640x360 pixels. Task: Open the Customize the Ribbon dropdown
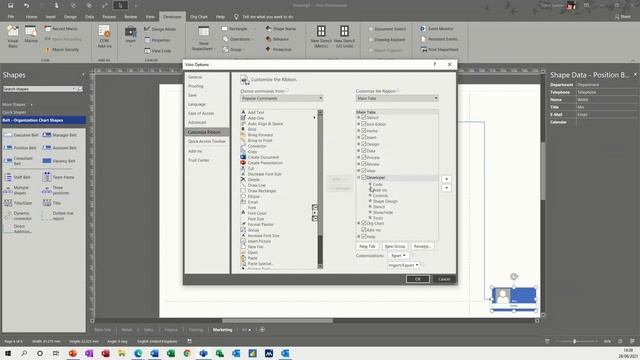397,98
